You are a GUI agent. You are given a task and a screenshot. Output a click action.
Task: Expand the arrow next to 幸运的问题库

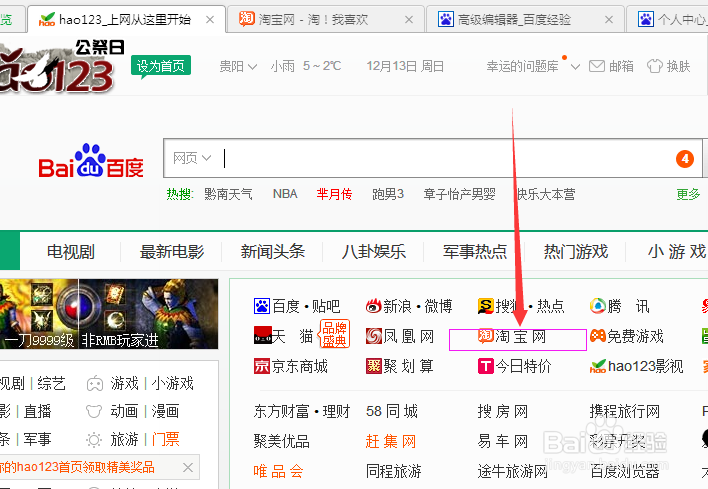[x=575, y=67]
